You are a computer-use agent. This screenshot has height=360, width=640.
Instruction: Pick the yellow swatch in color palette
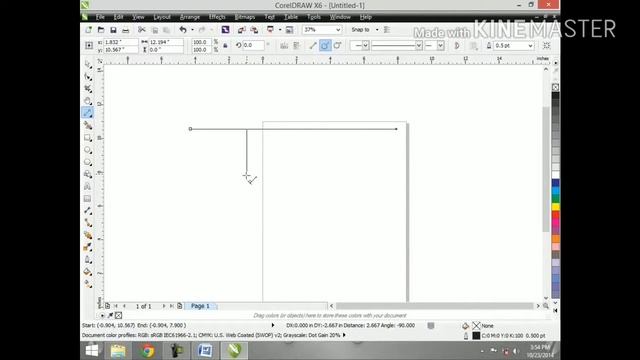point(556,207)
